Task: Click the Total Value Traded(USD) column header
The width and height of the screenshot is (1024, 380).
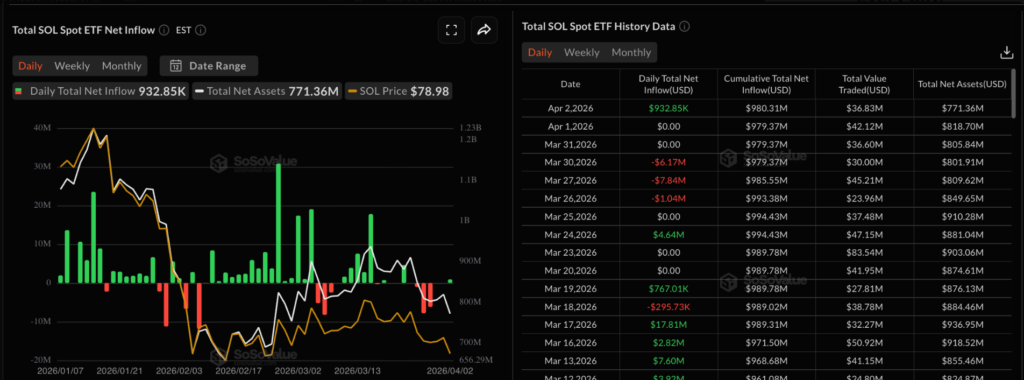Action: (864, 84)
